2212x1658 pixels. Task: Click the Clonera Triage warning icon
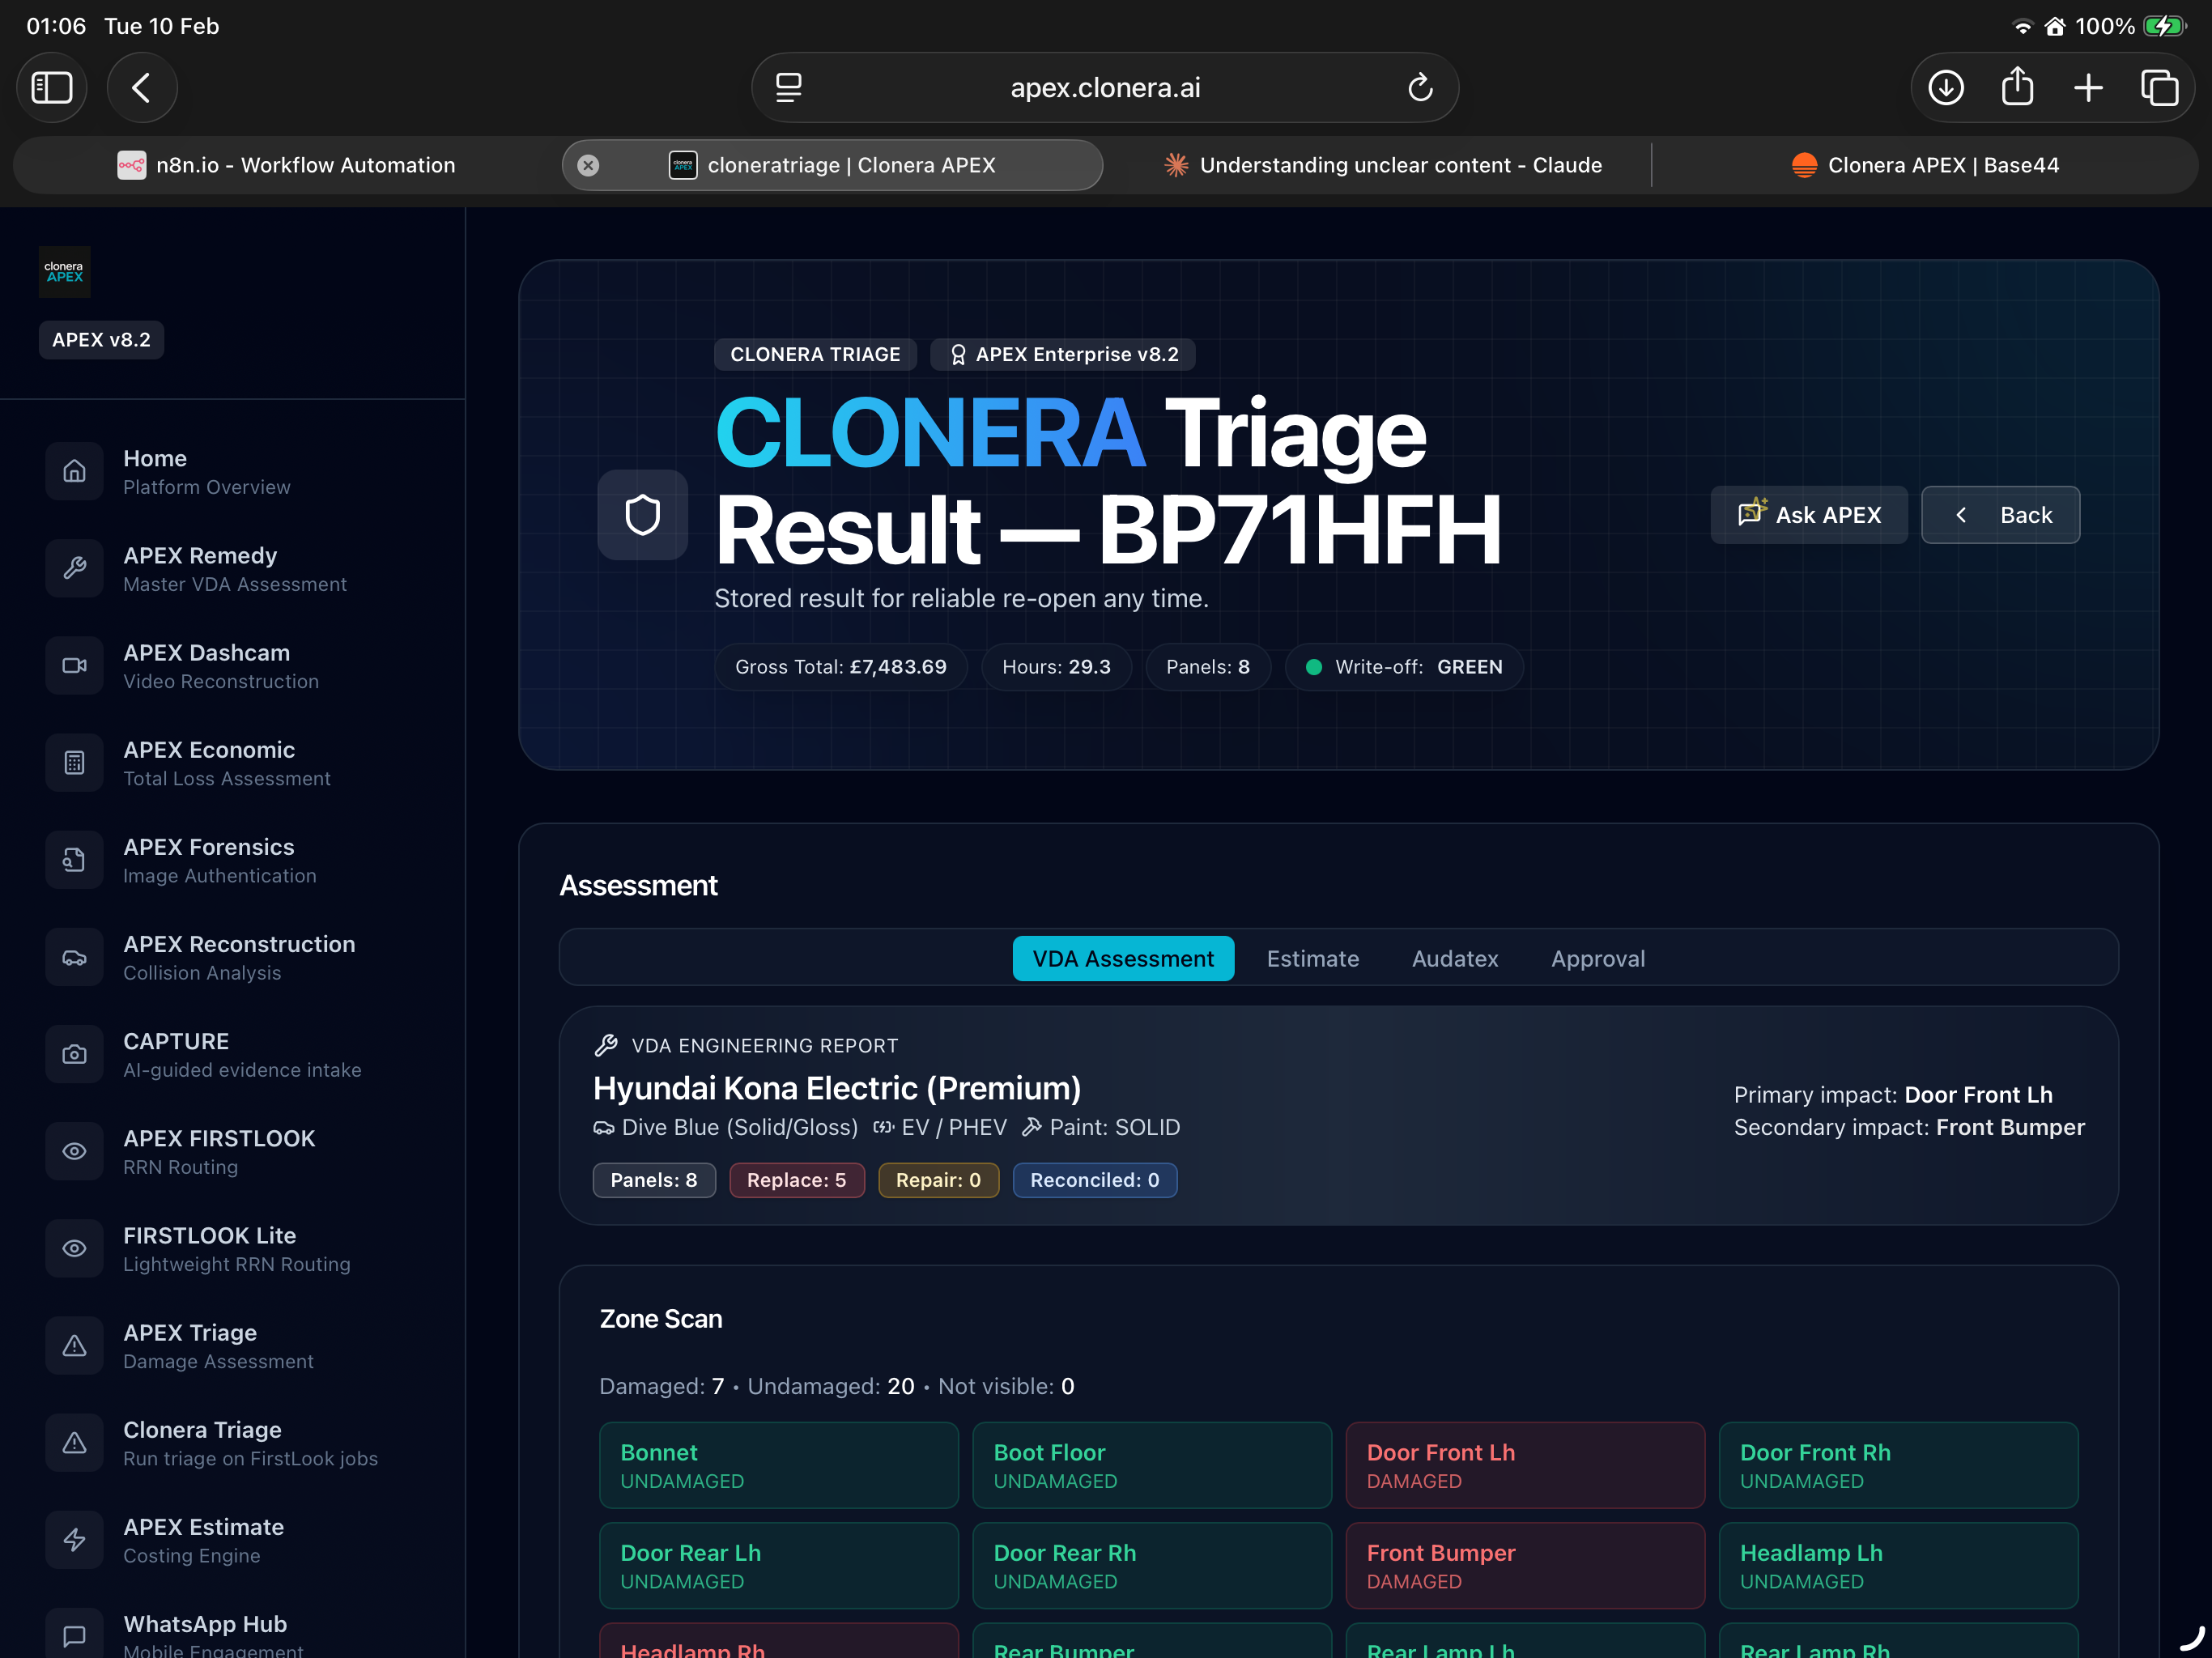(x=74, y=1442)
